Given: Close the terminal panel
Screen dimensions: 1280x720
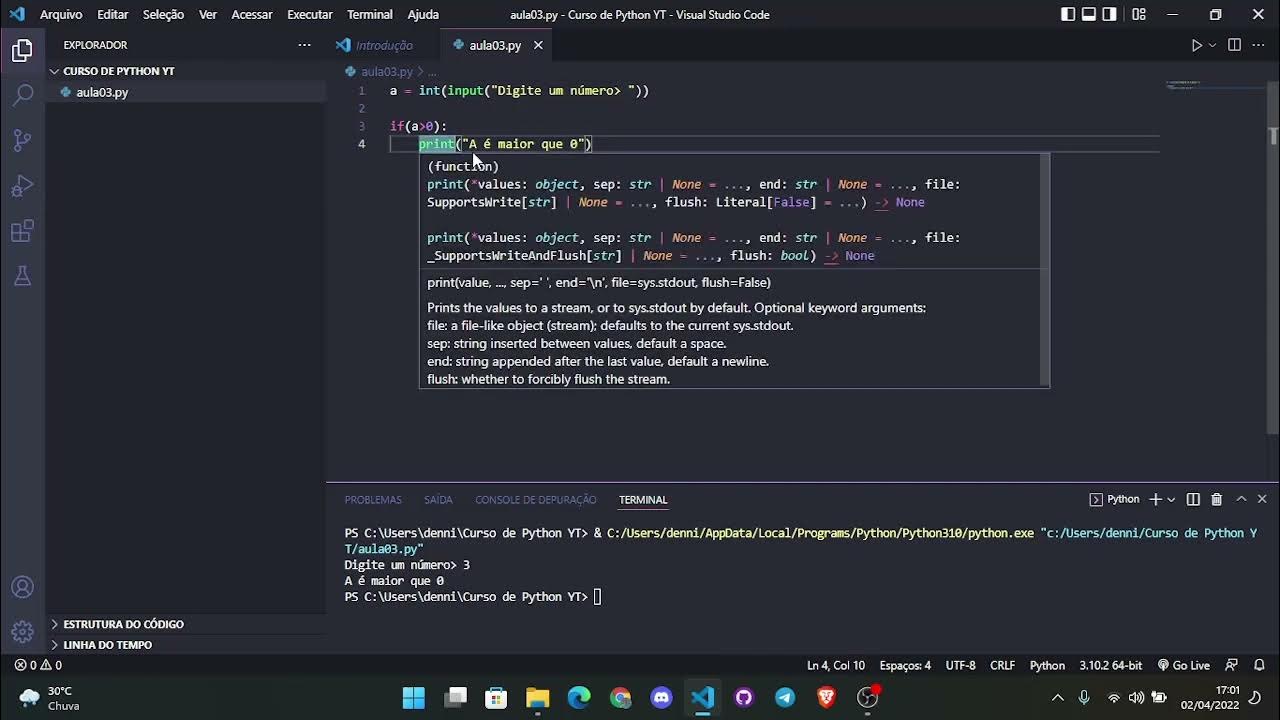Looking at the screenshot, I should point(1262,499).
